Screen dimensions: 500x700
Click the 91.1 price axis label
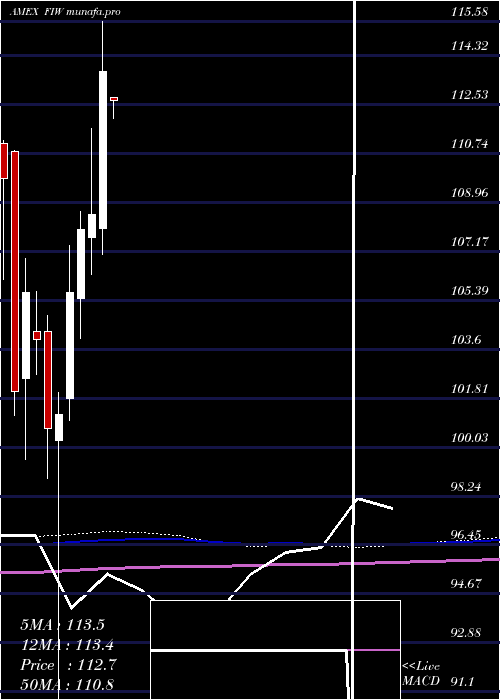[x=476, y=681]
